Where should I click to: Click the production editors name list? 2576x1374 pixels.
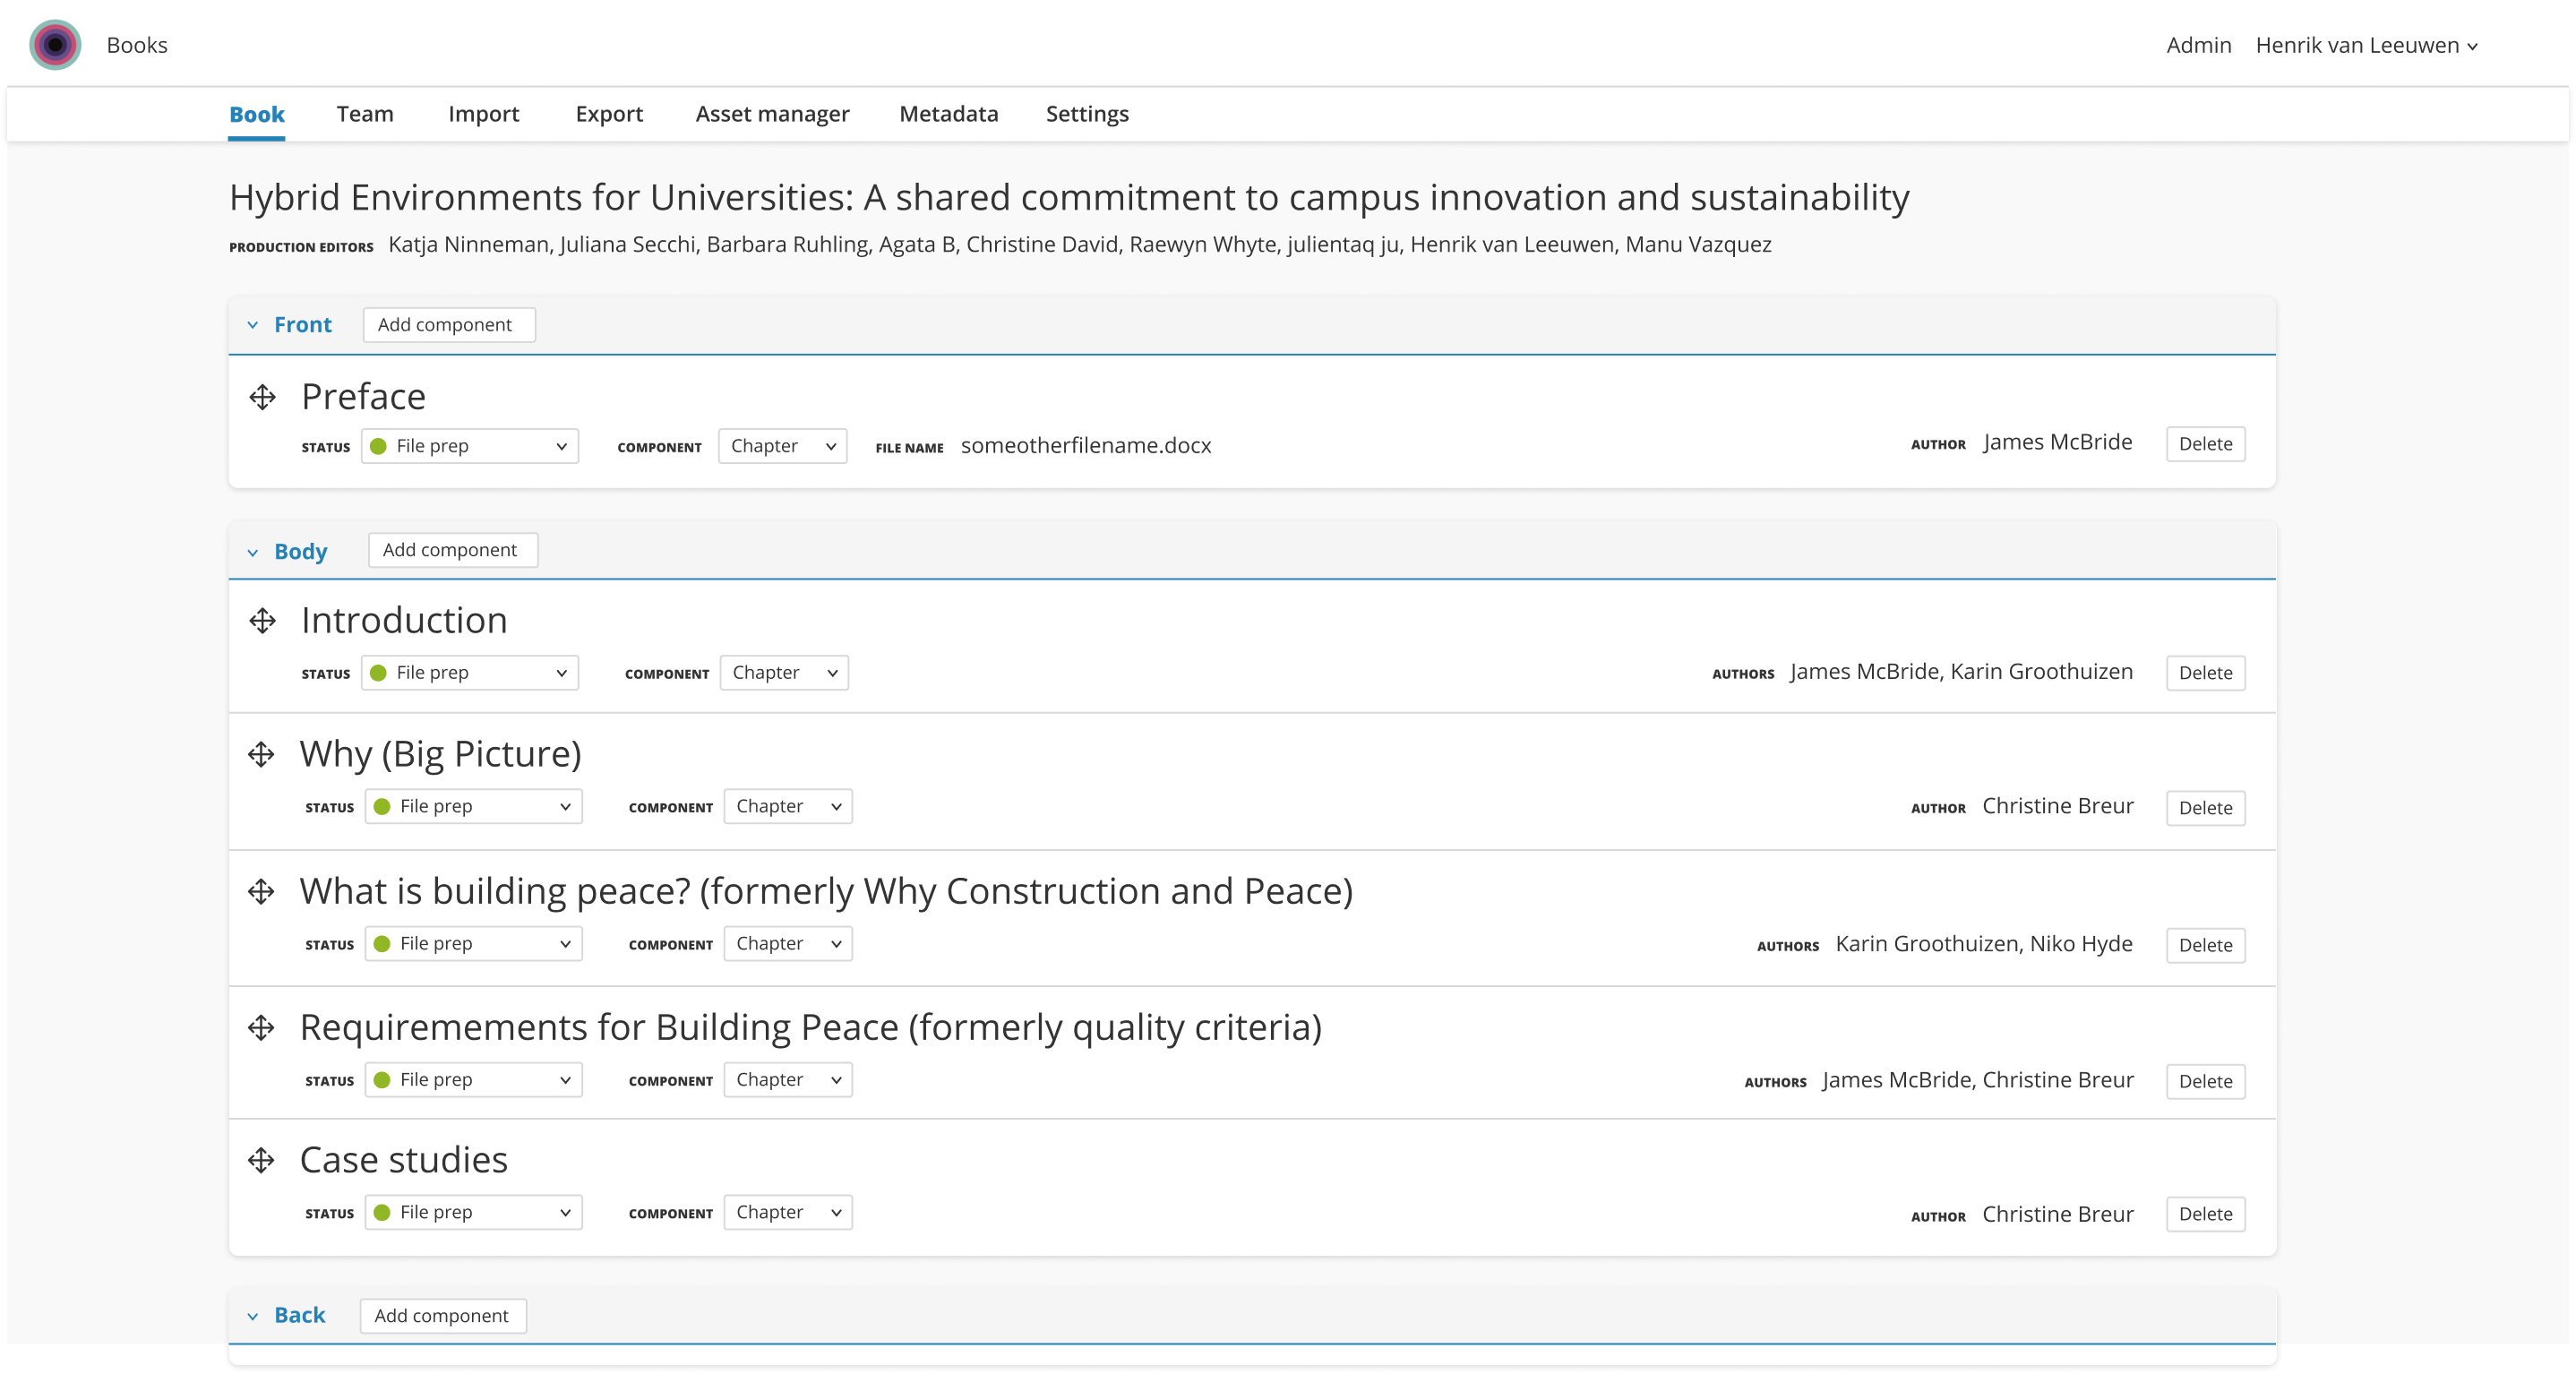1080,245
